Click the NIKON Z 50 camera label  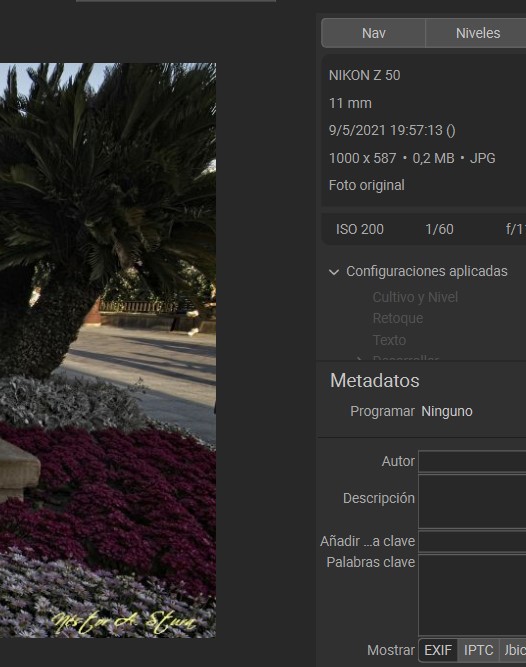pyautogui.click(x=364, y=75)
